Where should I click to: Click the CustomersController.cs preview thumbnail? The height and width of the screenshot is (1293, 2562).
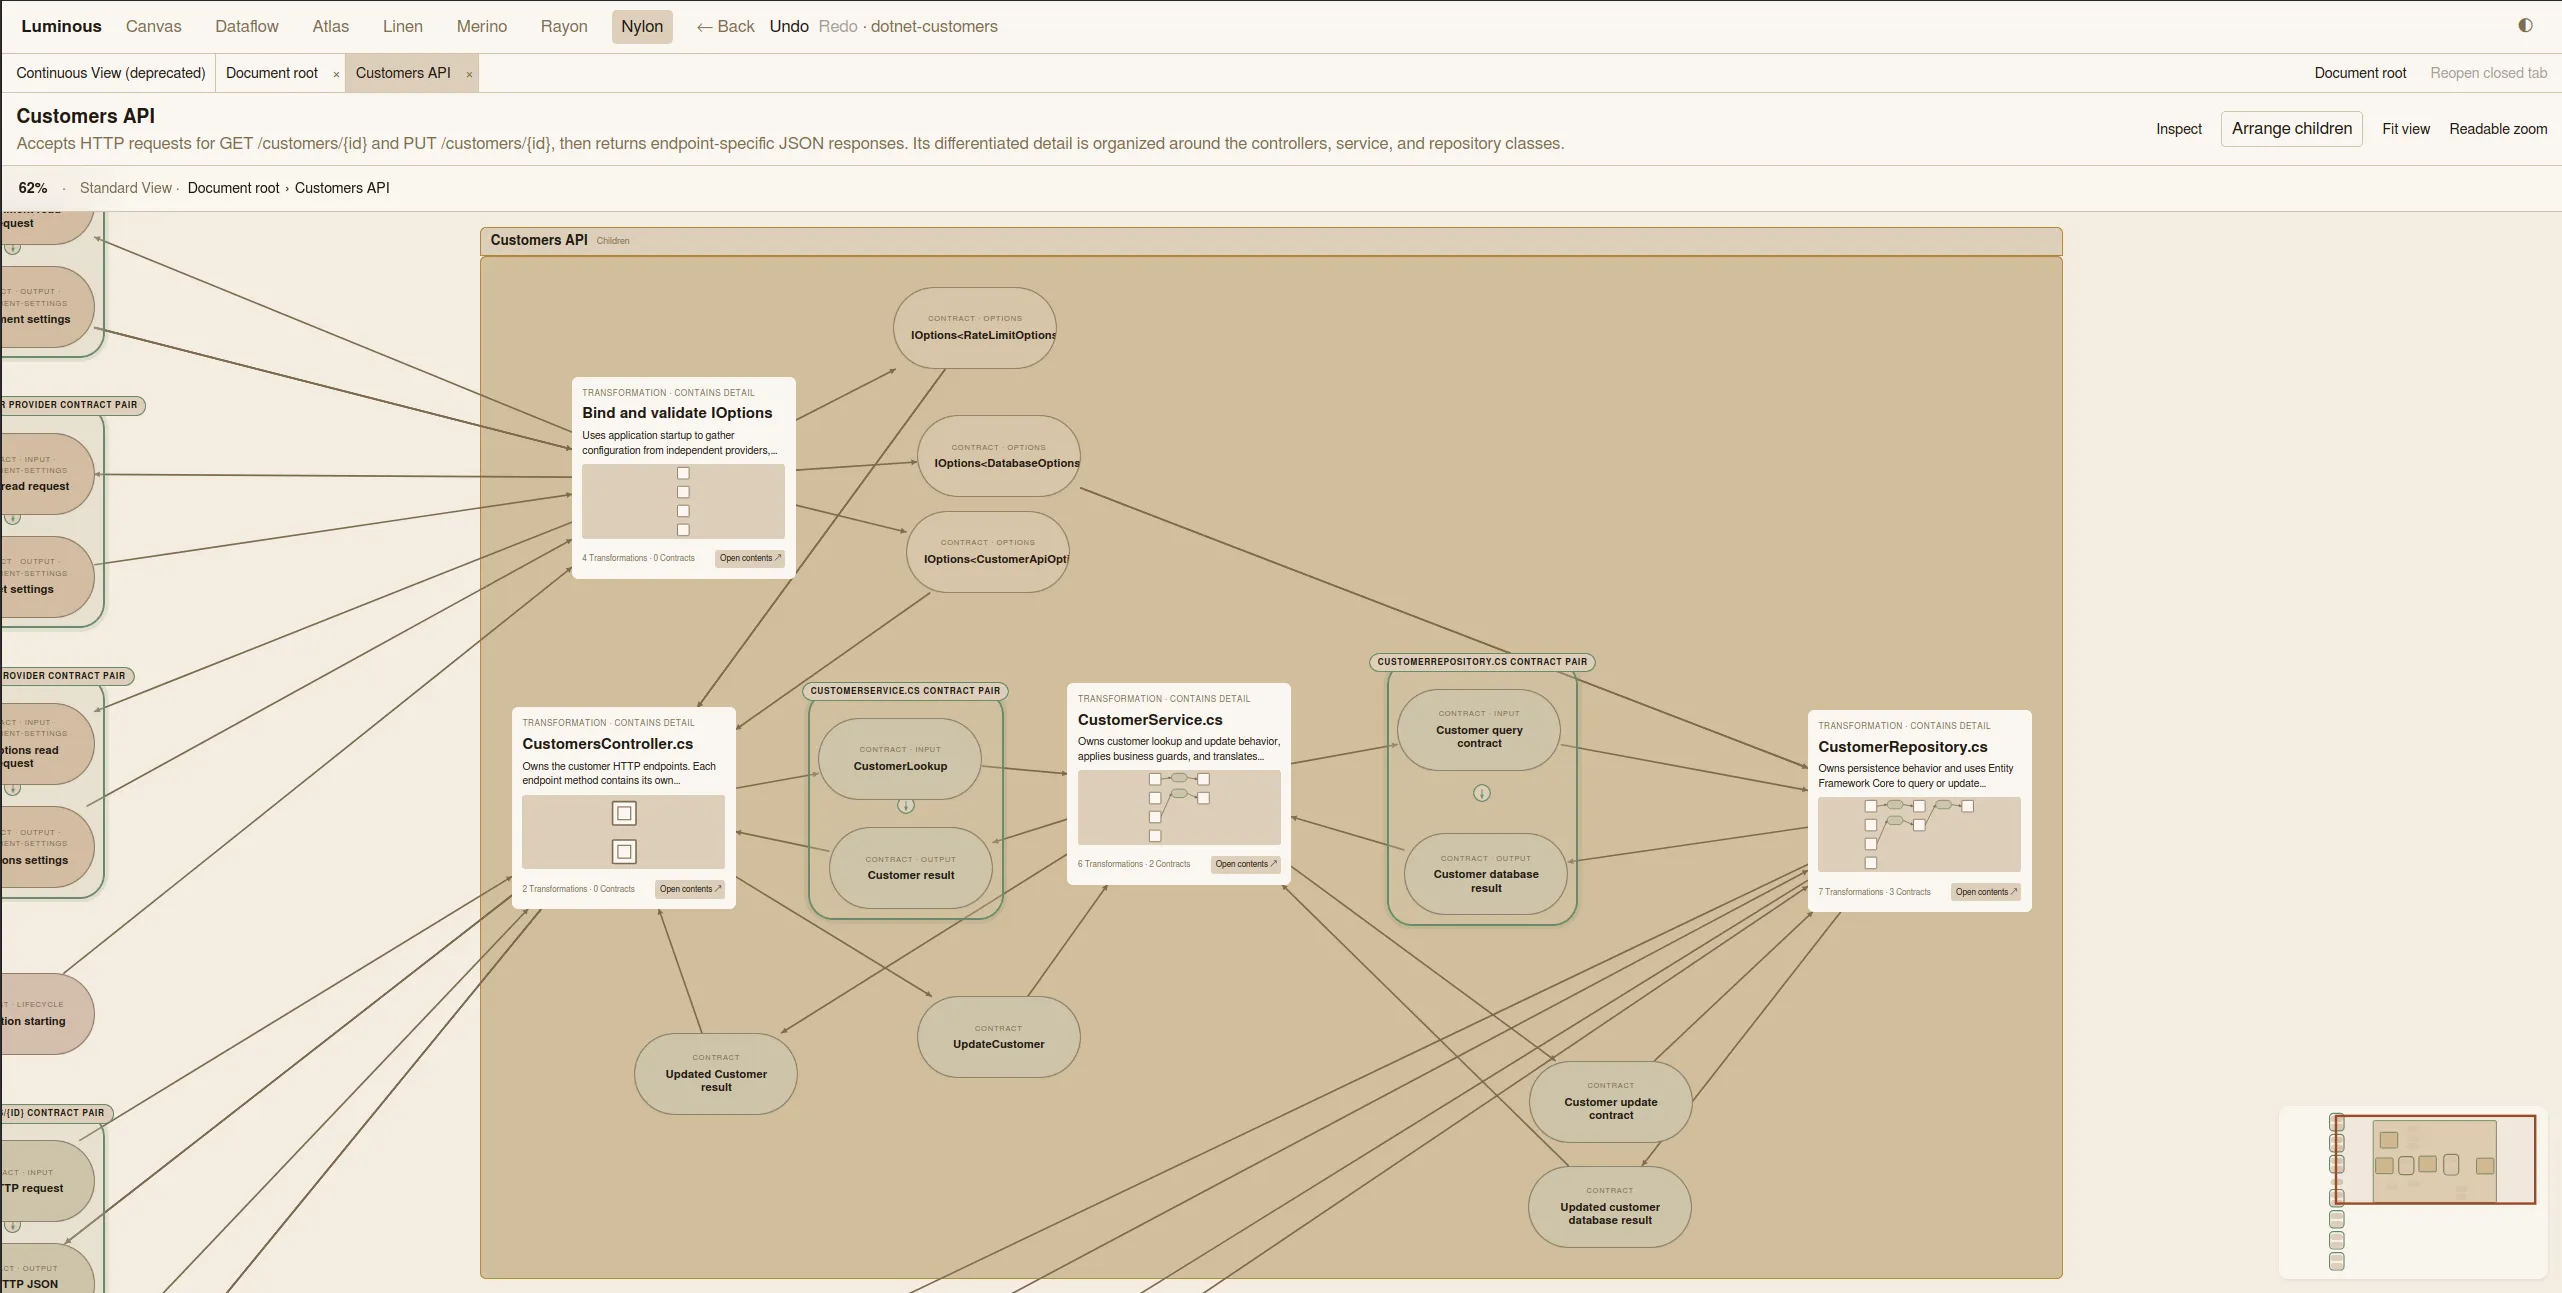point(623,832)
